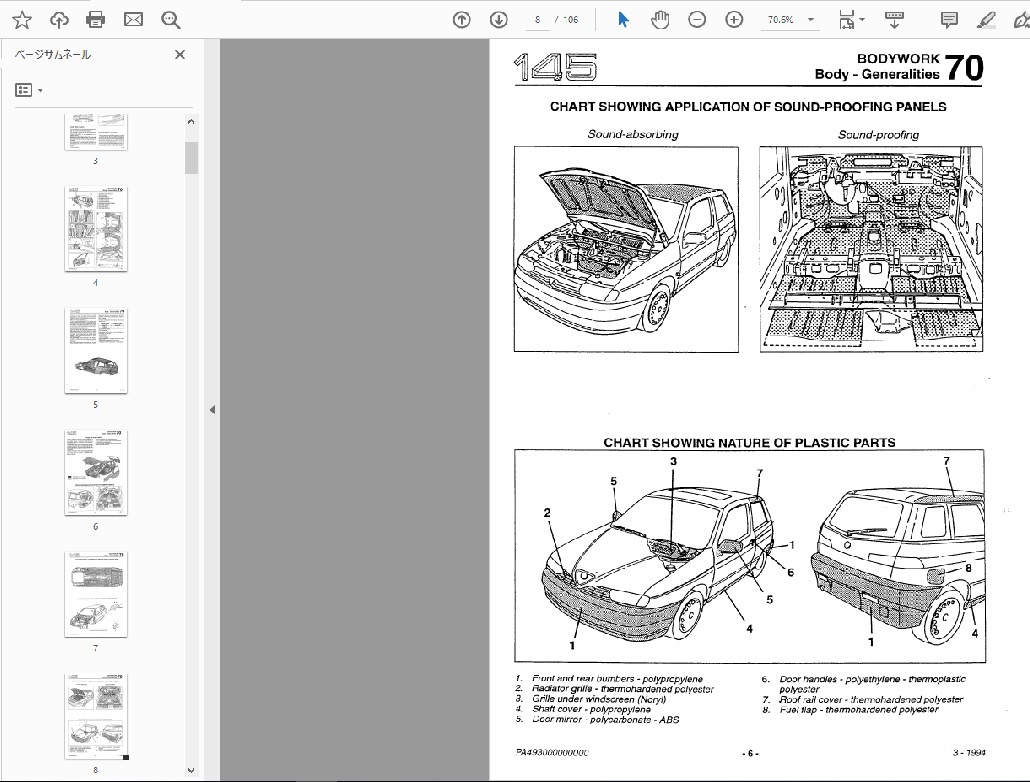Click the 'PA493000000000' footer code
Viewport: 1030px width, 782px height.
point(552,753)
